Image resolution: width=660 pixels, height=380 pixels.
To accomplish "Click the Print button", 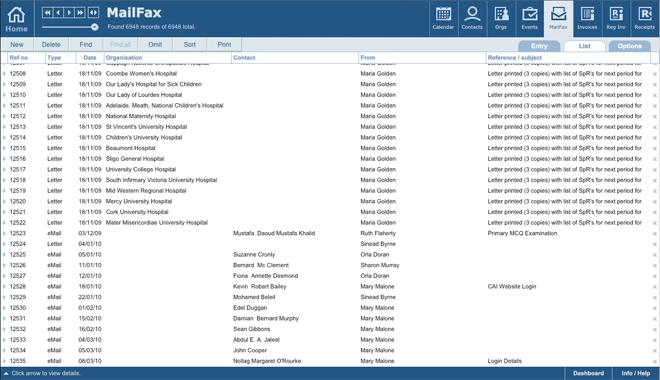I will (224, 45).
